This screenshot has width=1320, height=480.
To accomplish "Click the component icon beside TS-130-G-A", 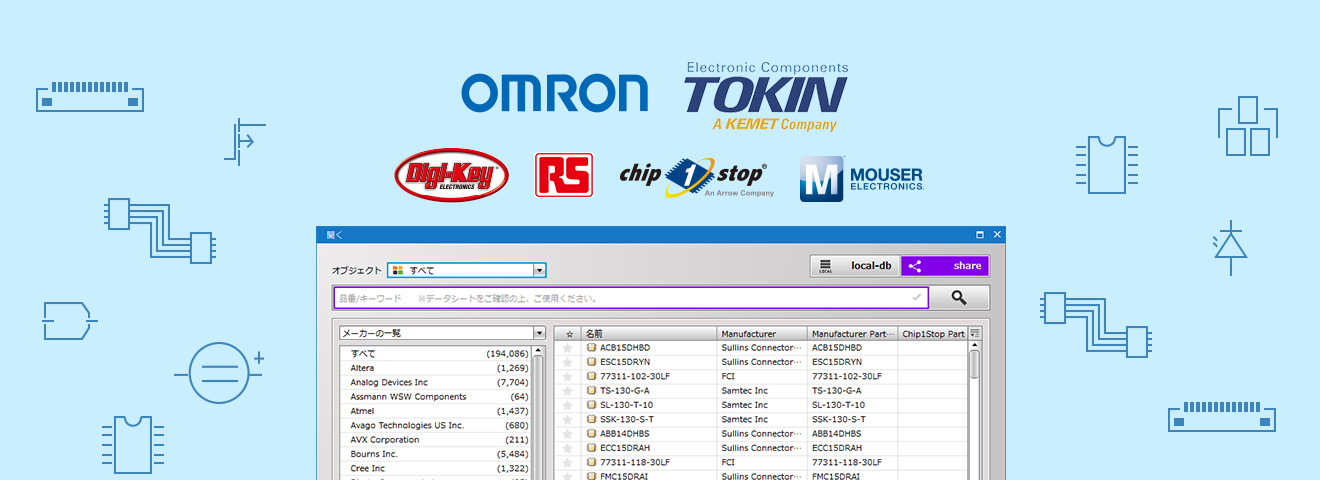I will [592, 391].
